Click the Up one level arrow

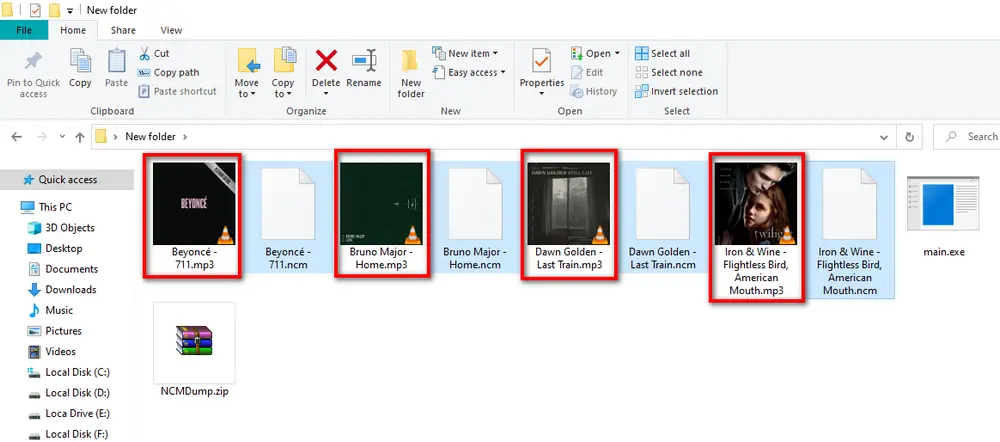(80, 136)
